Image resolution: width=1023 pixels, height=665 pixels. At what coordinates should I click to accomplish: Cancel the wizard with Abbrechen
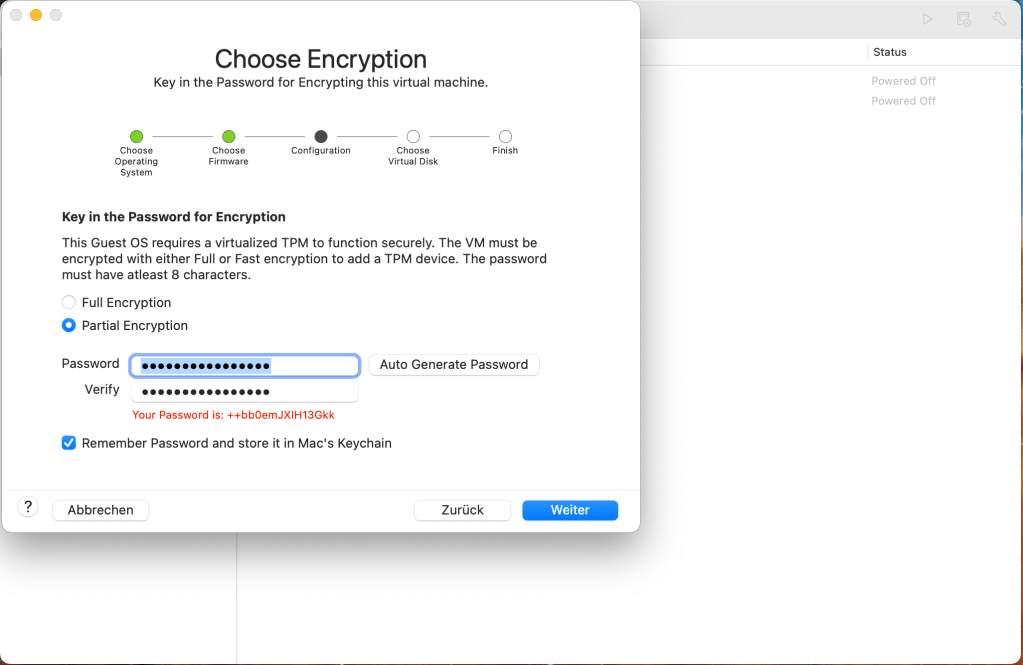click(x=100, y=510)
